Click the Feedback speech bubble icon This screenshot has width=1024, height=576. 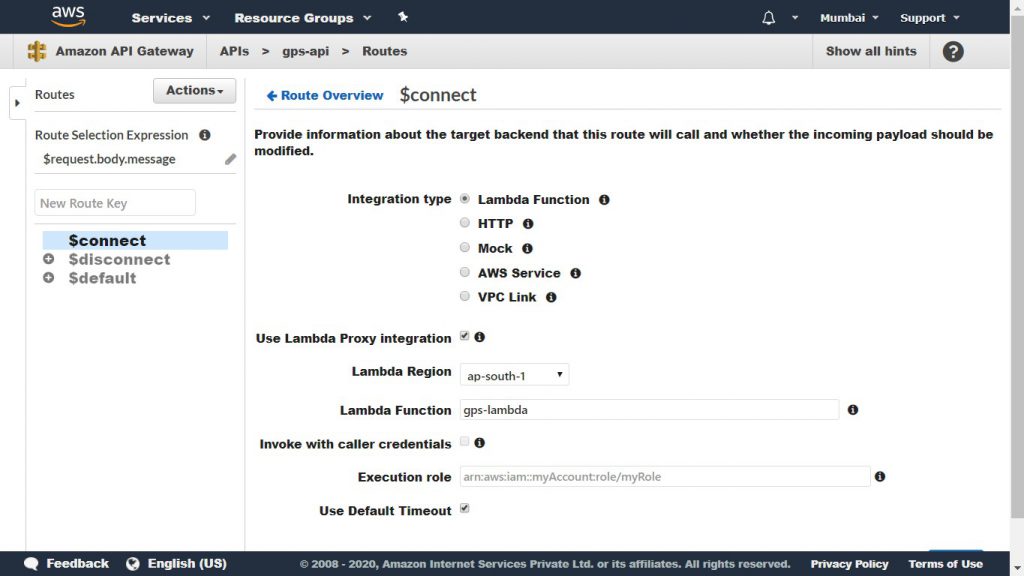(30, 563)
